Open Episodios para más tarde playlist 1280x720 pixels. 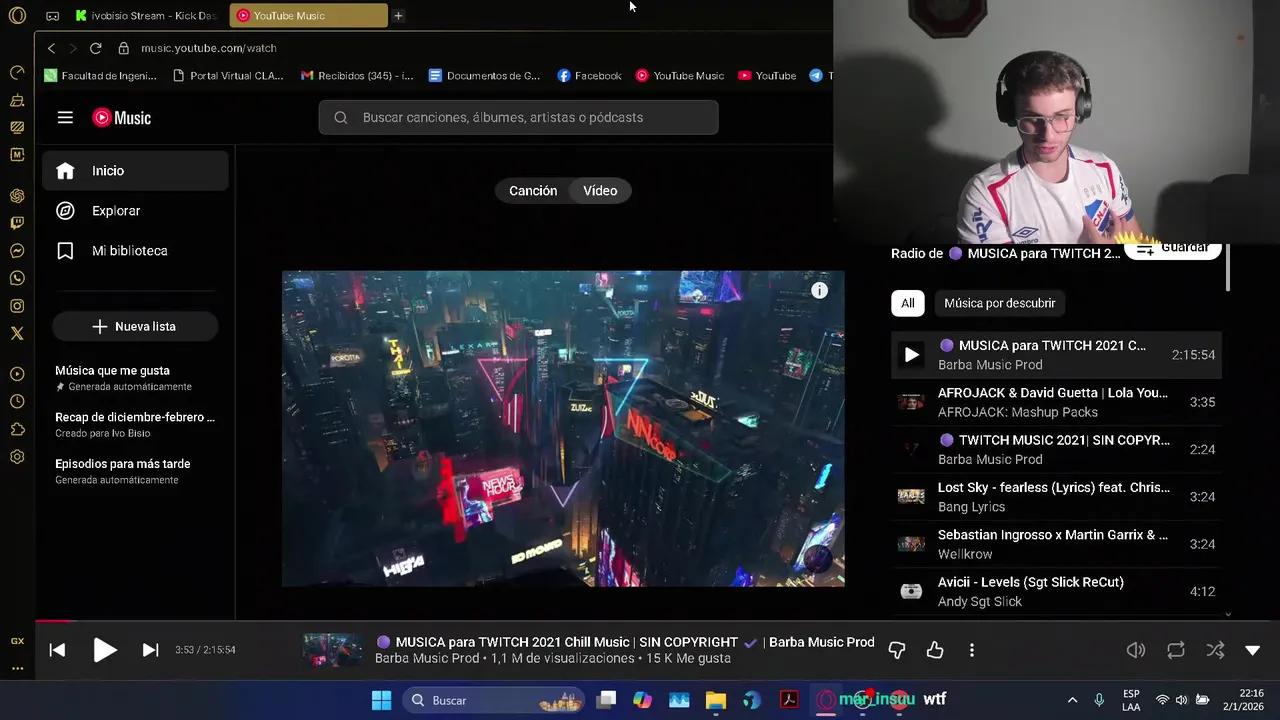coord(135,471)
